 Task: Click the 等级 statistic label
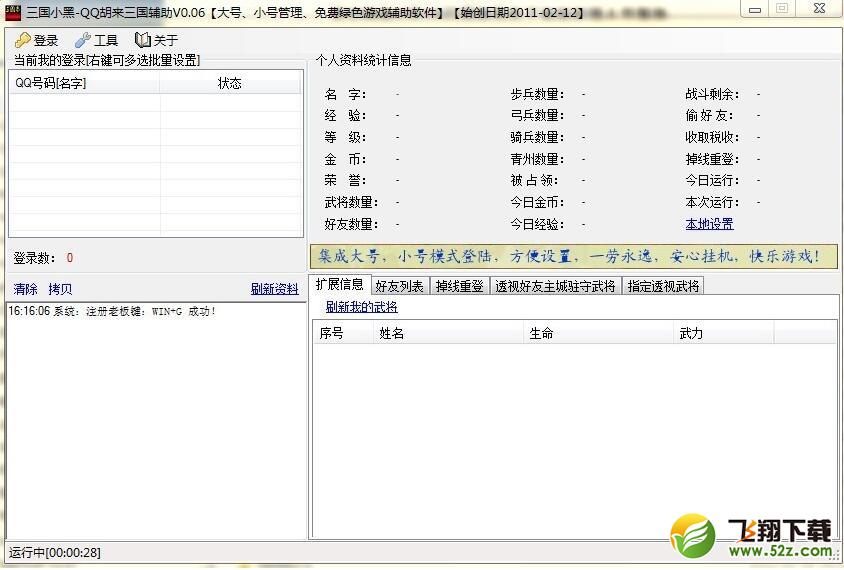coord(345,138)
